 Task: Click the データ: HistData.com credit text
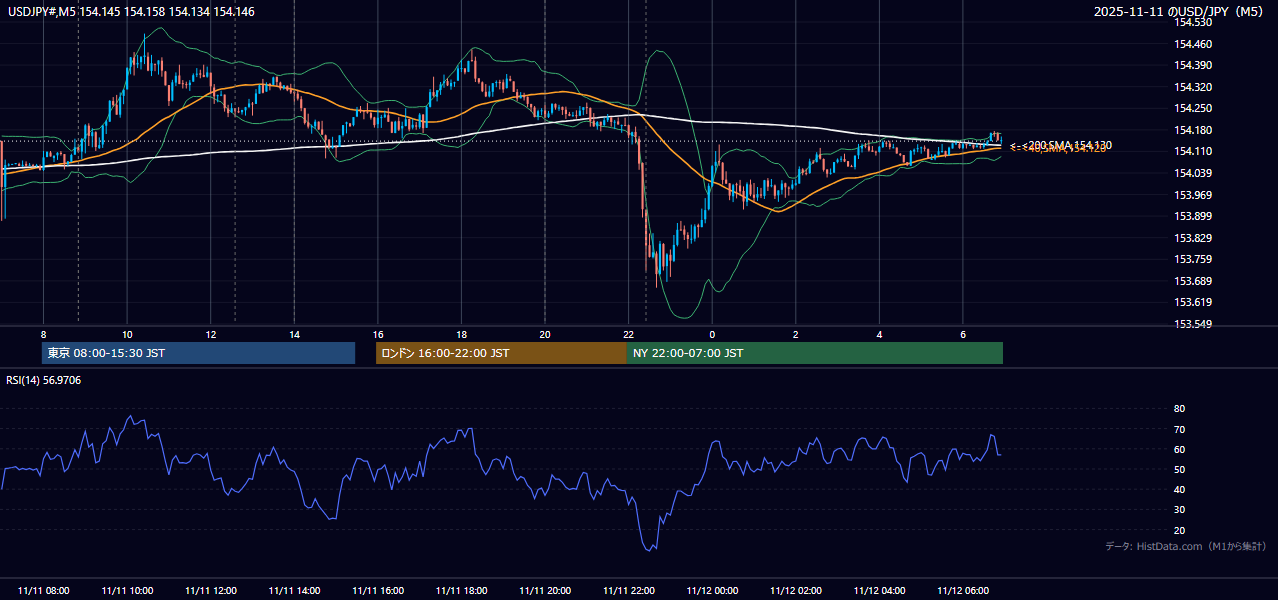click(1185, 546)
